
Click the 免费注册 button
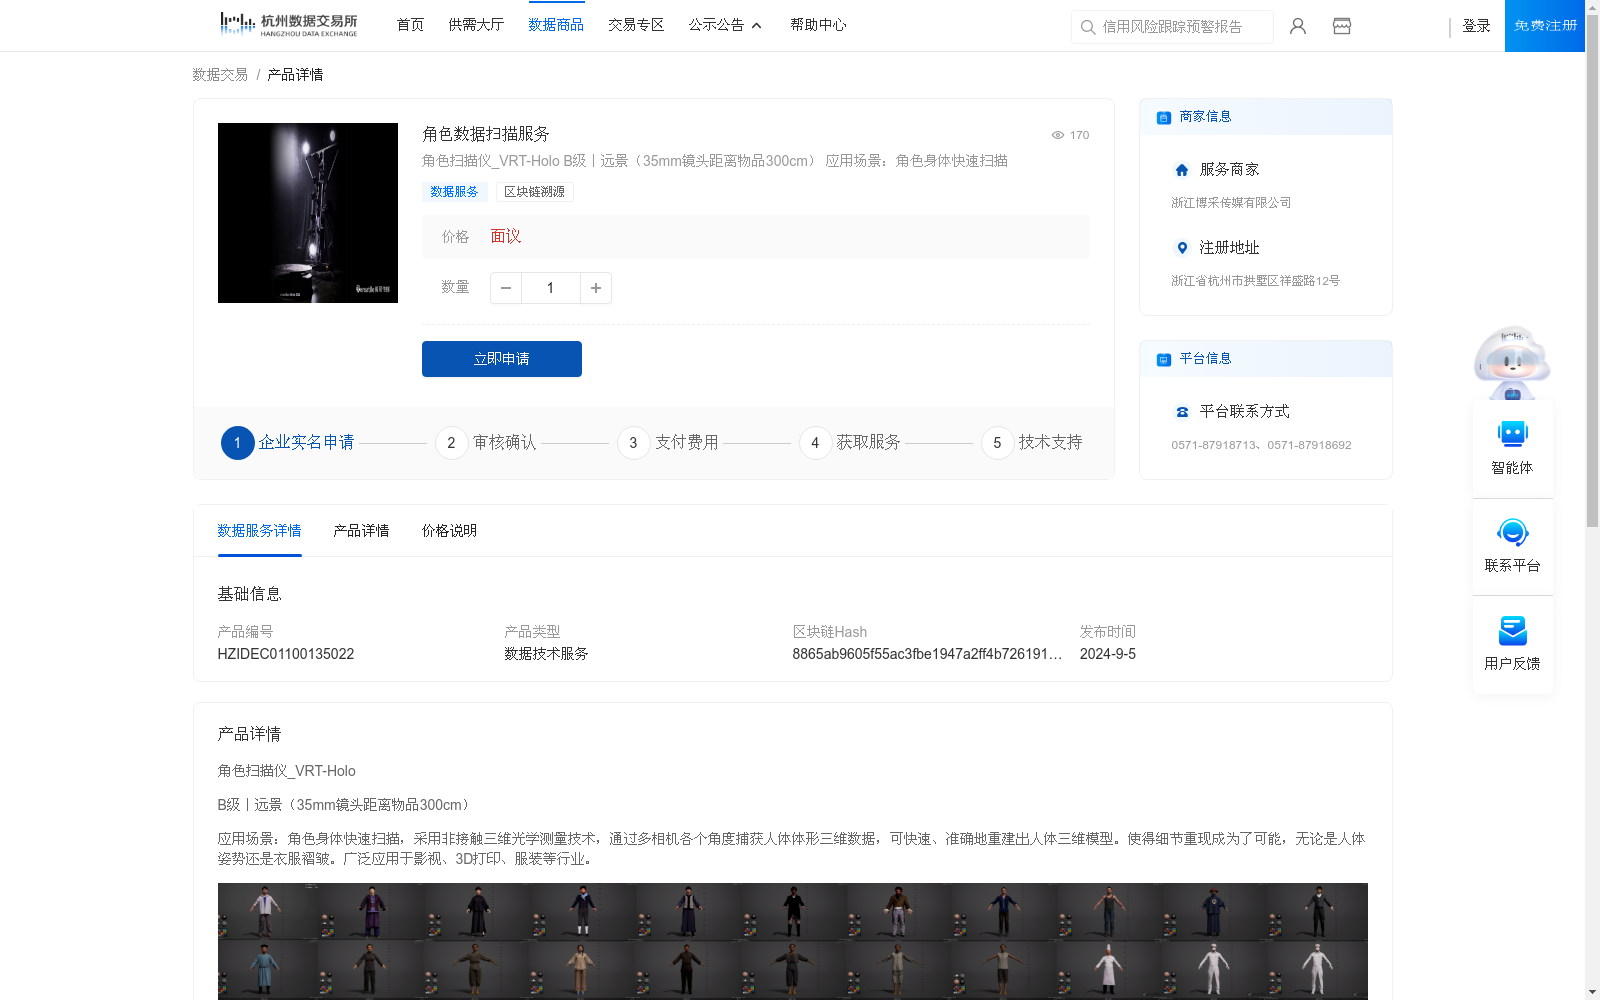(x=1545, y=26)
